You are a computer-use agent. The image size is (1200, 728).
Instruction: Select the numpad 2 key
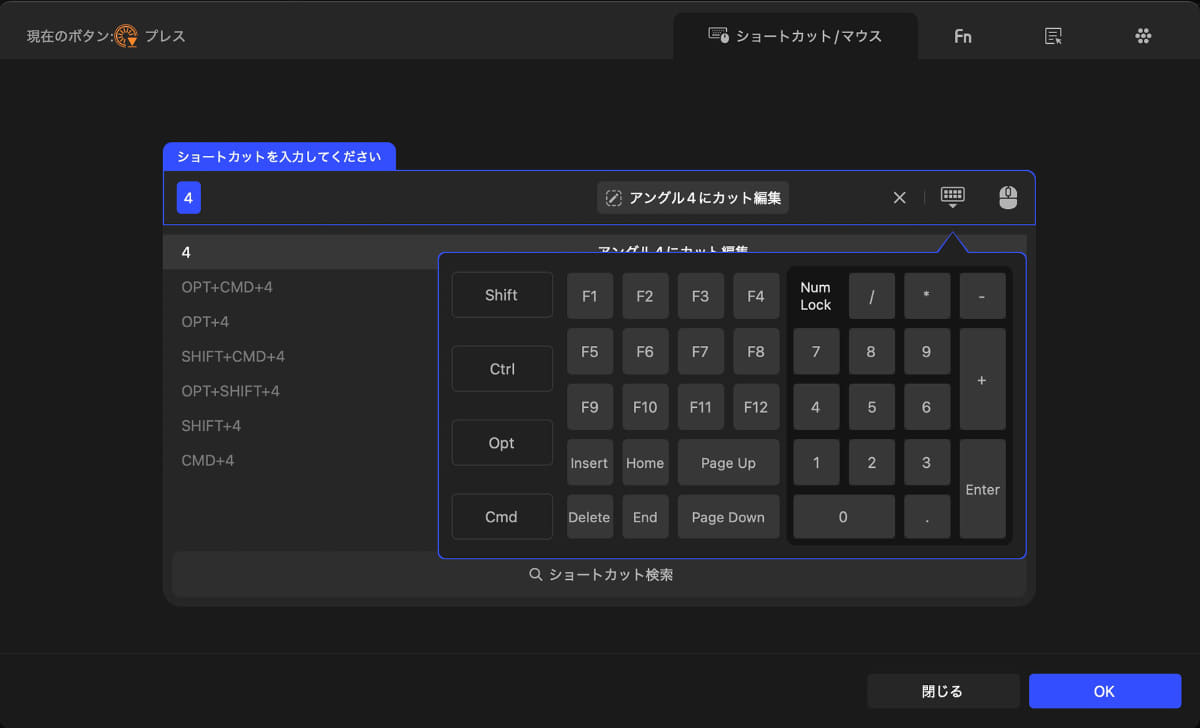[x=872, y=463]
